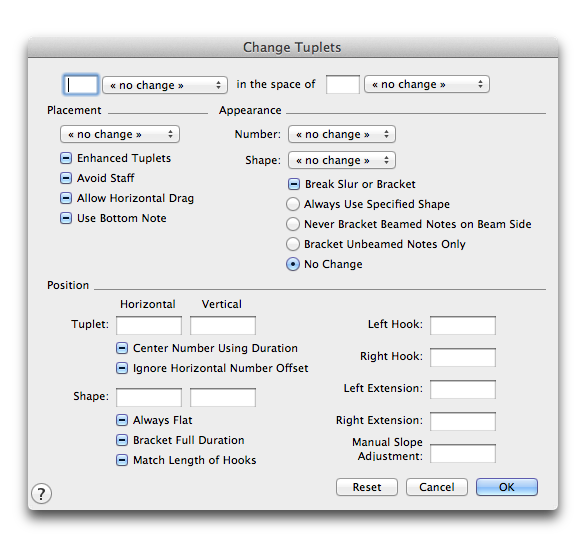The height and width of the screenshot is (546, 586).
Task: Open the Shape appearance dropdown
Action: (342, 160)
